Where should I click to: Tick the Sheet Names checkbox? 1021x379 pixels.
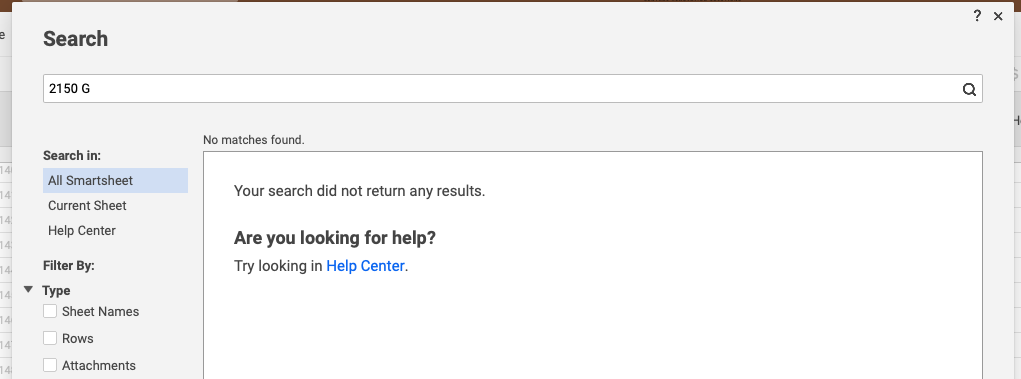click(x=50, y=311)
